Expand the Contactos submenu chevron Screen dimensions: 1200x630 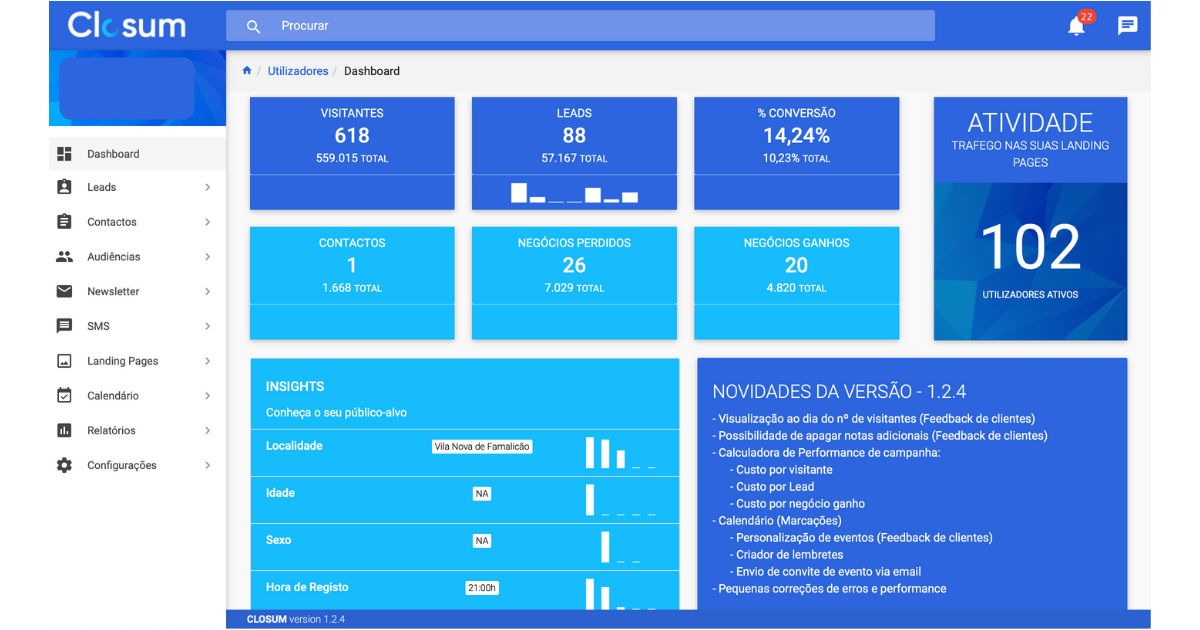[208, 222]
